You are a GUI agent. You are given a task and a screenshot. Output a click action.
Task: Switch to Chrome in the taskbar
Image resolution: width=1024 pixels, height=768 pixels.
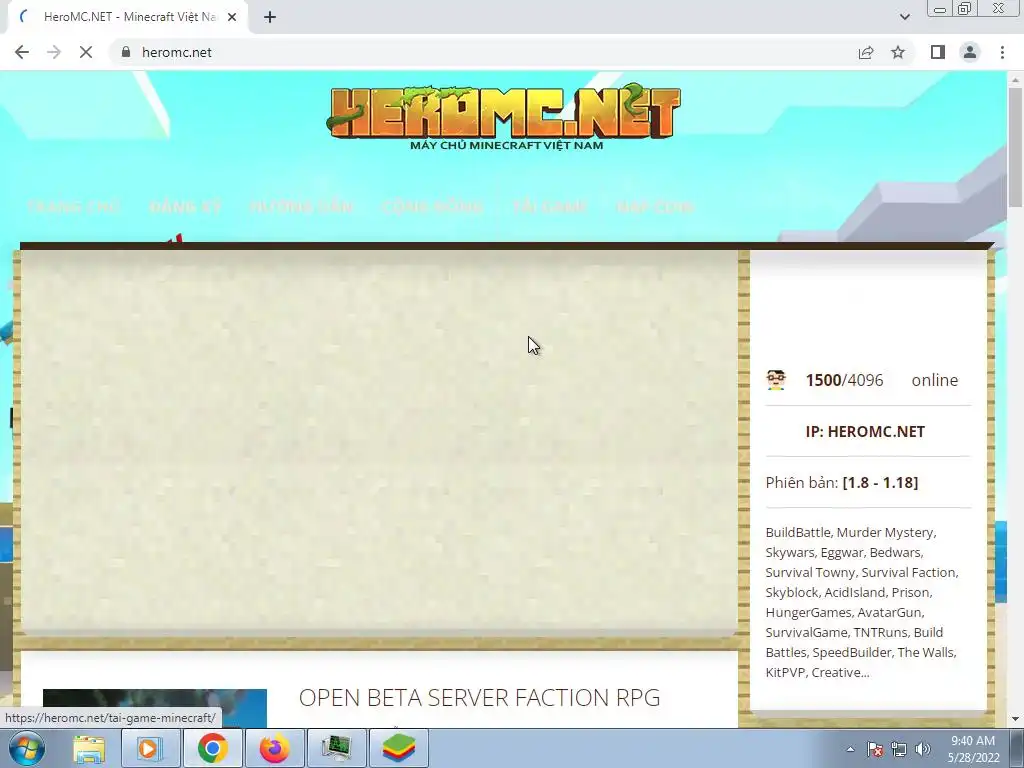pyautogui.click(x=212, y=748)
